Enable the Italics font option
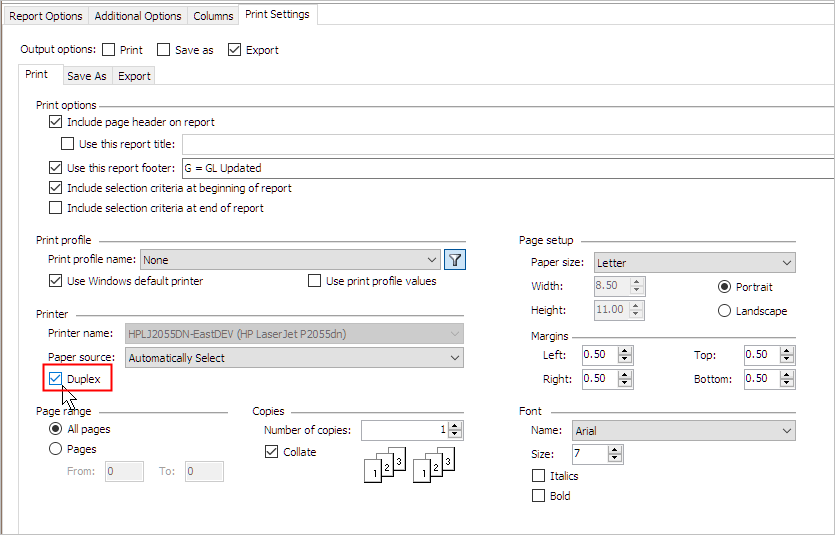Screen dimensions: 835x535 [x=539, y=476]
